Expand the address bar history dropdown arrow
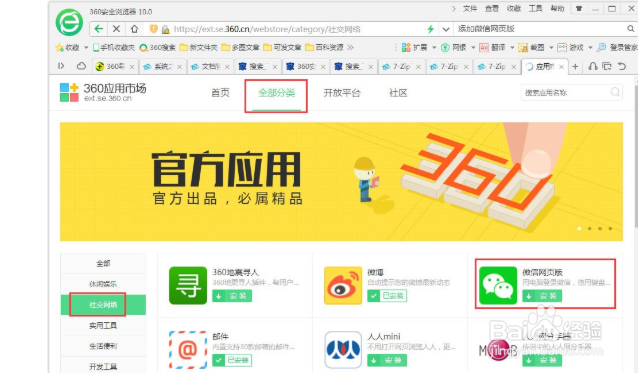The height and width of the screenshot is (373, 638). tap(446, 29)
